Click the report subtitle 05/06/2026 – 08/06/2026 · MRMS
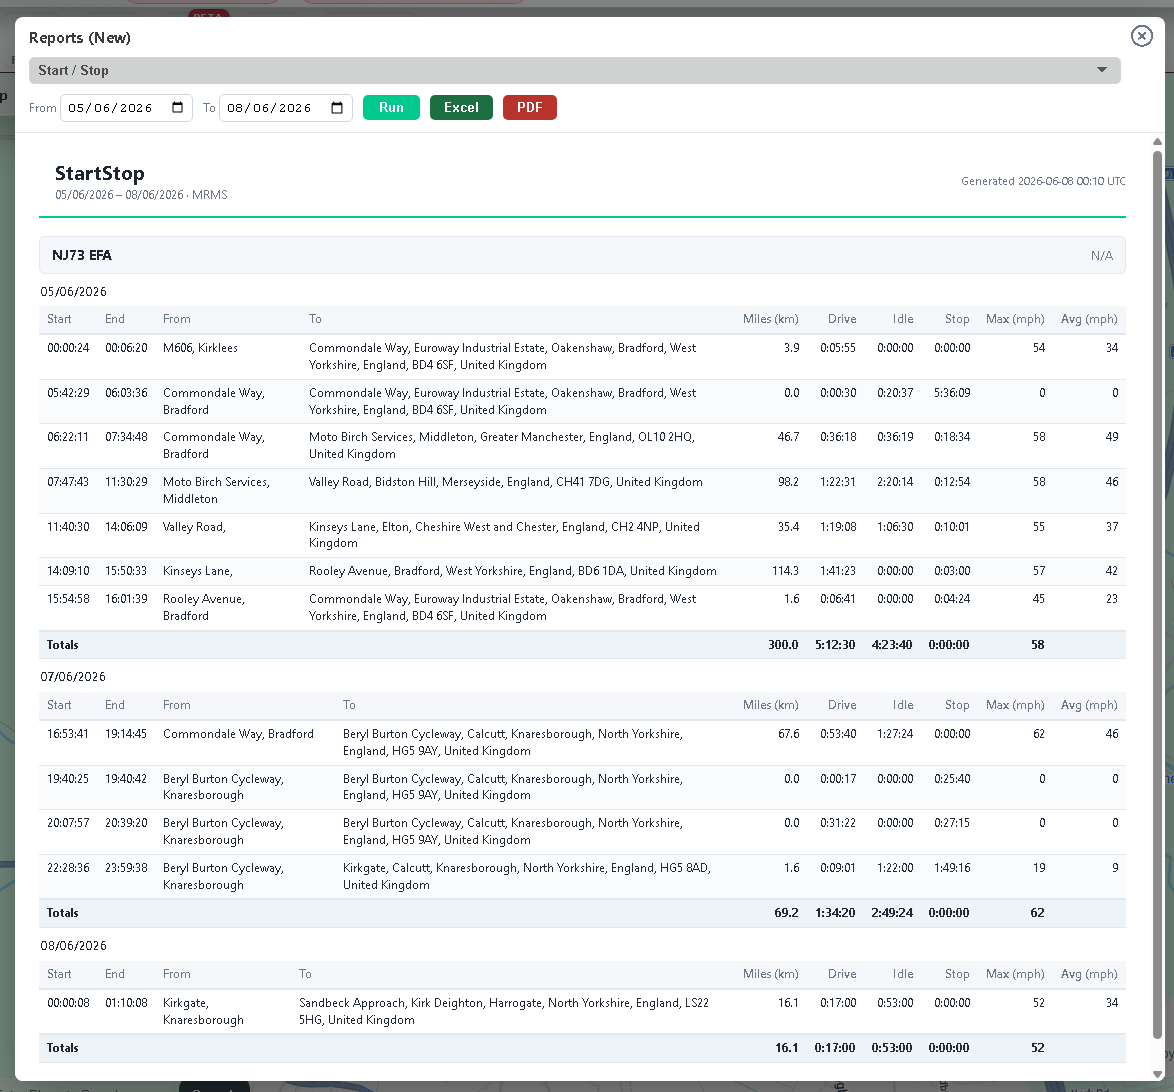Screen dimensions: 1174x1092 141,195
